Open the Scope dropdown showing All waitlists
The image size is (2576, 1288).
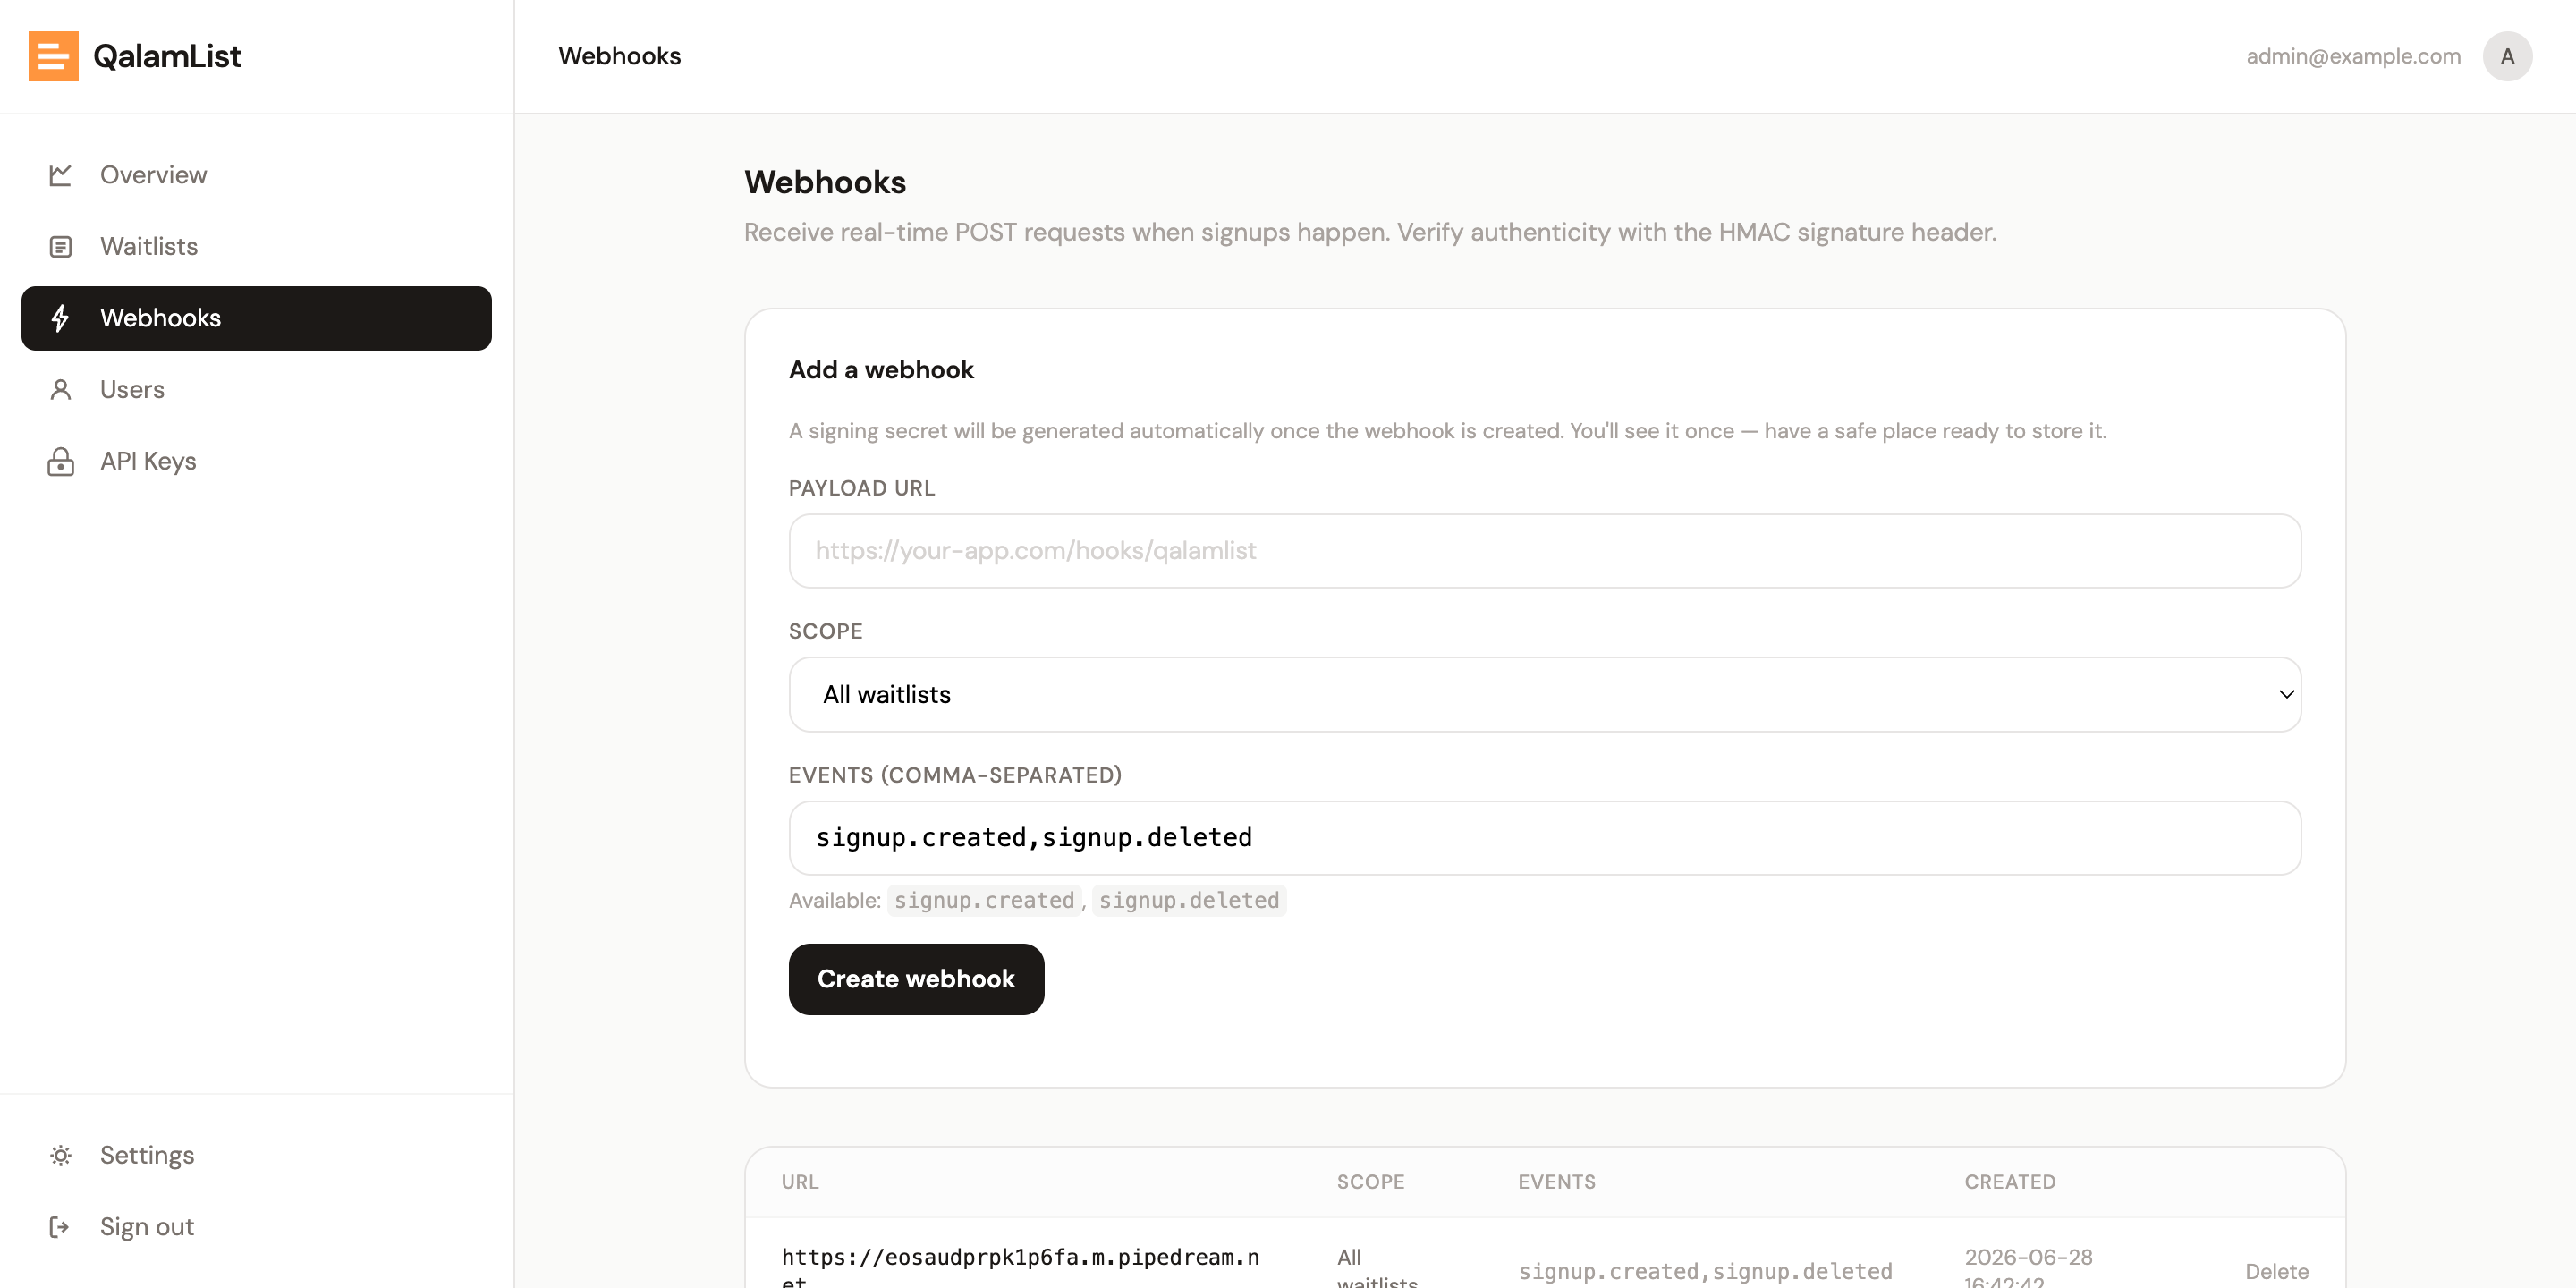(x=1544, y=694)
